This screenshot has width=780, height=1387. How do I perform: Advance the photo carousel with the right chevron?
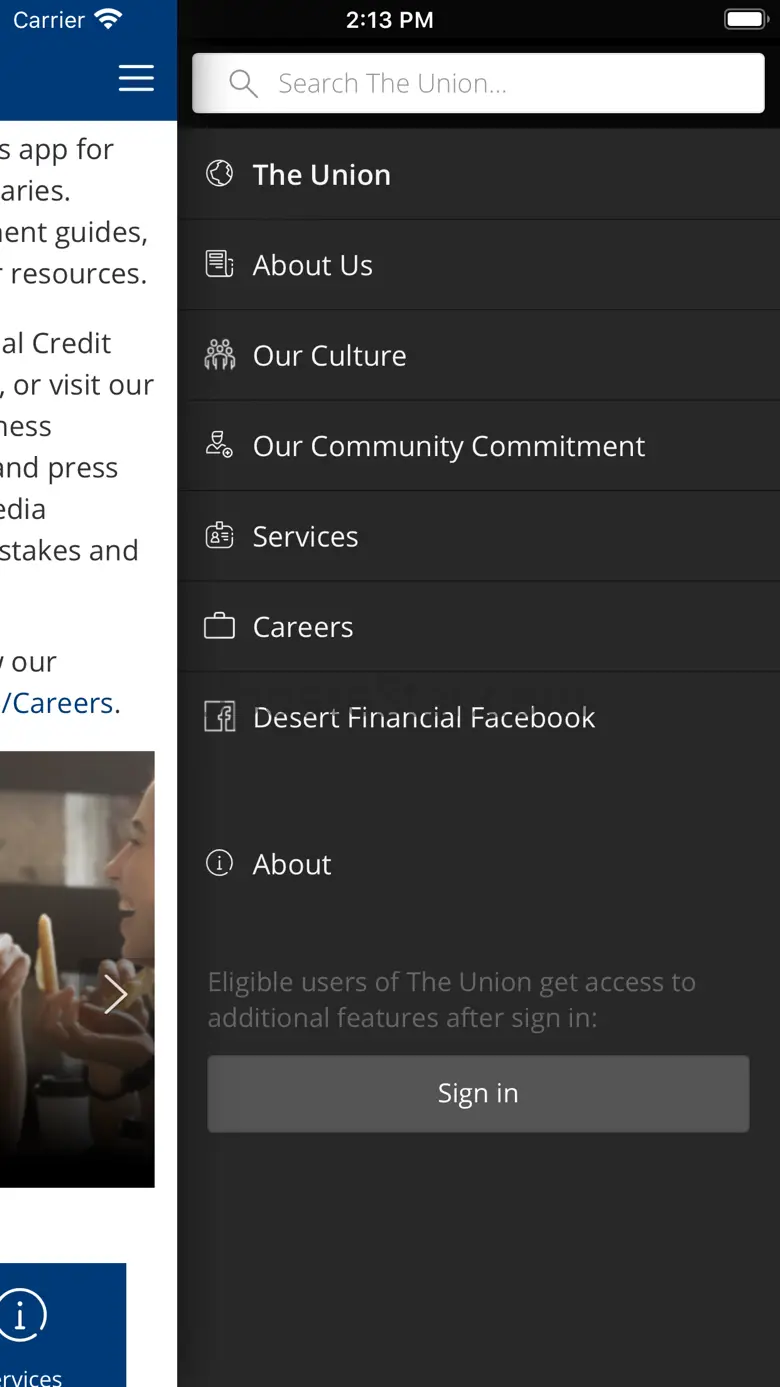click(116, 994)
